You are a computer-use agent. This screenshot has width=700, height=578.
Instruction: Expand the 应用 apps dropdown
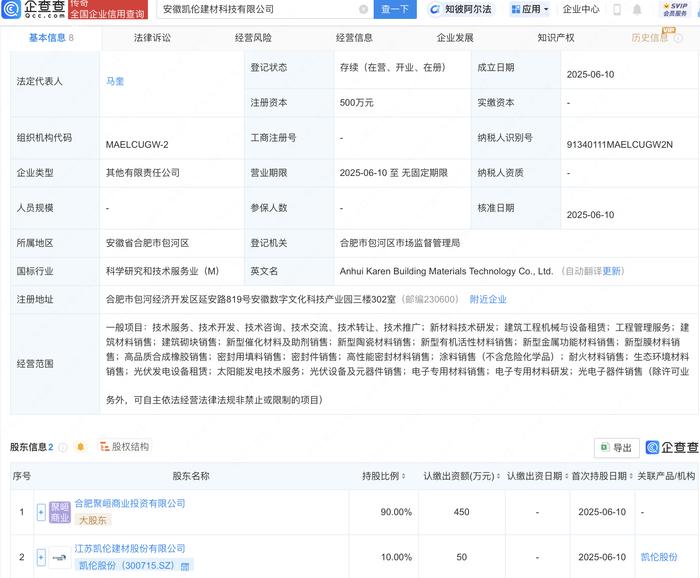click(529, 9)
